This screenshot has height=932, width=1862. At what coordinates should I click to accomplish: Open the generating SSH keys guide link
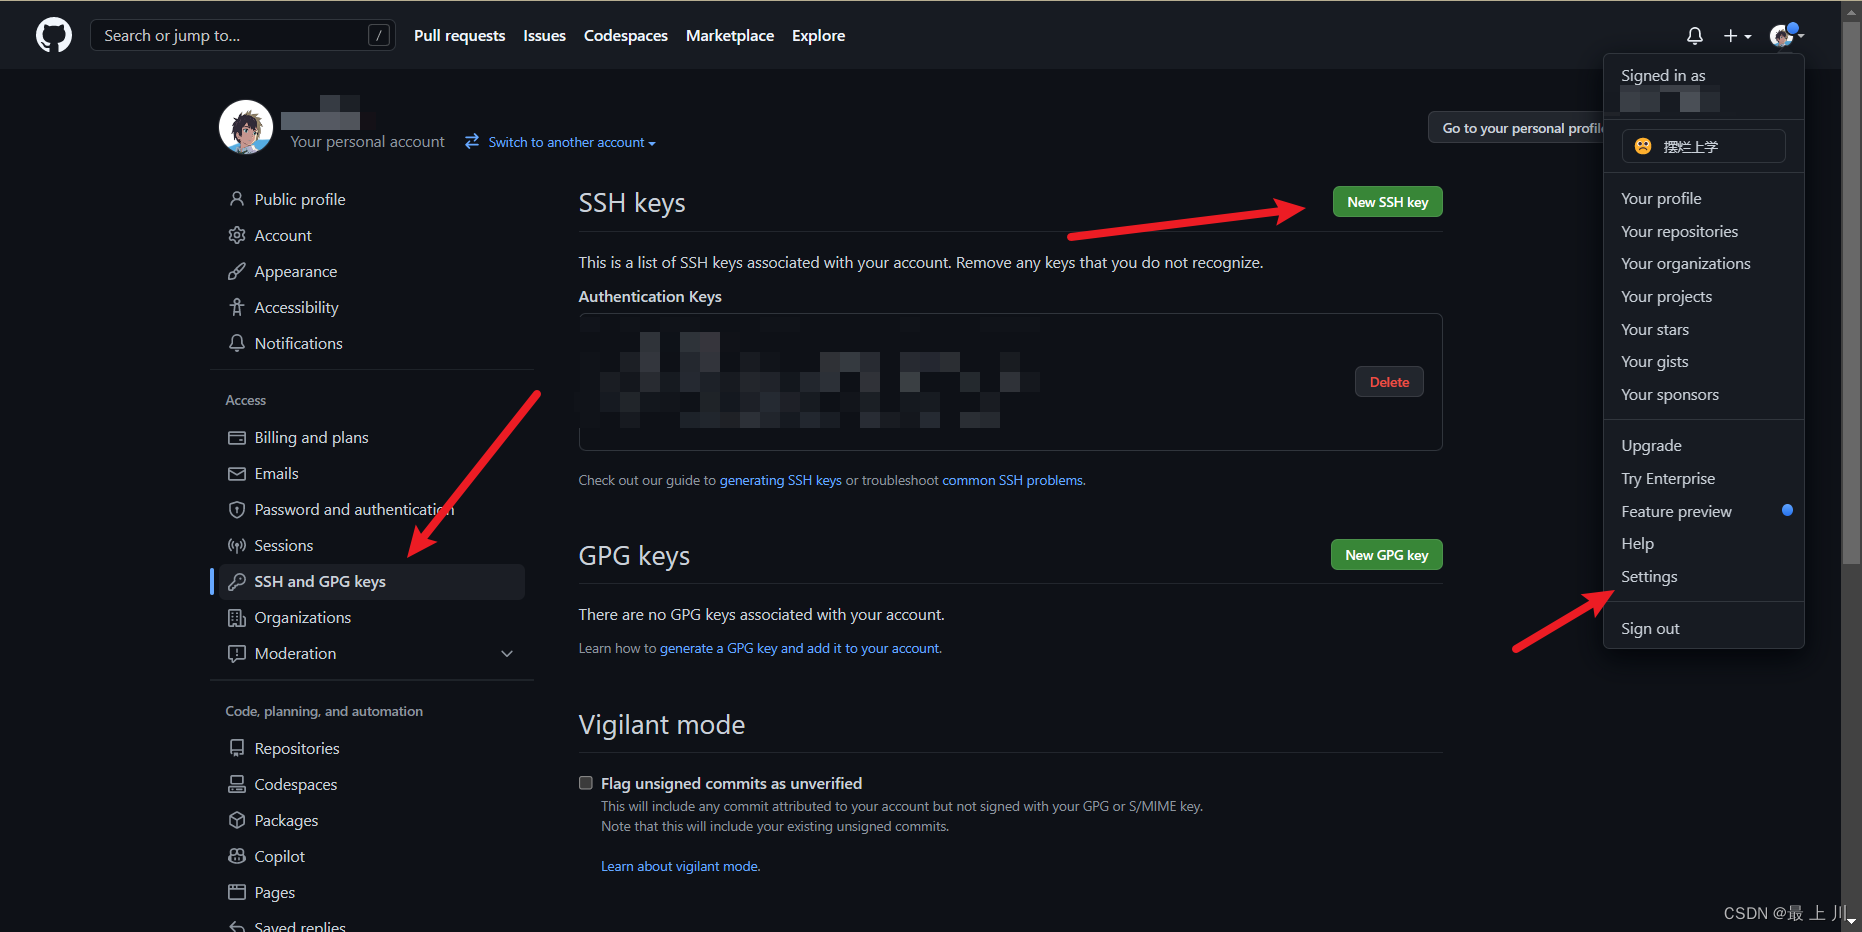click(x=780, y=480)
